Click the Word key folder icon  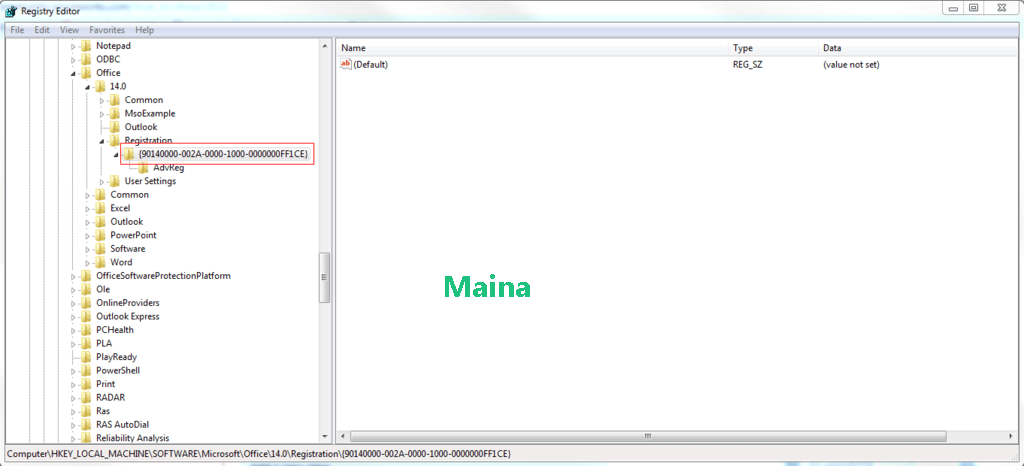click(100, 262)
